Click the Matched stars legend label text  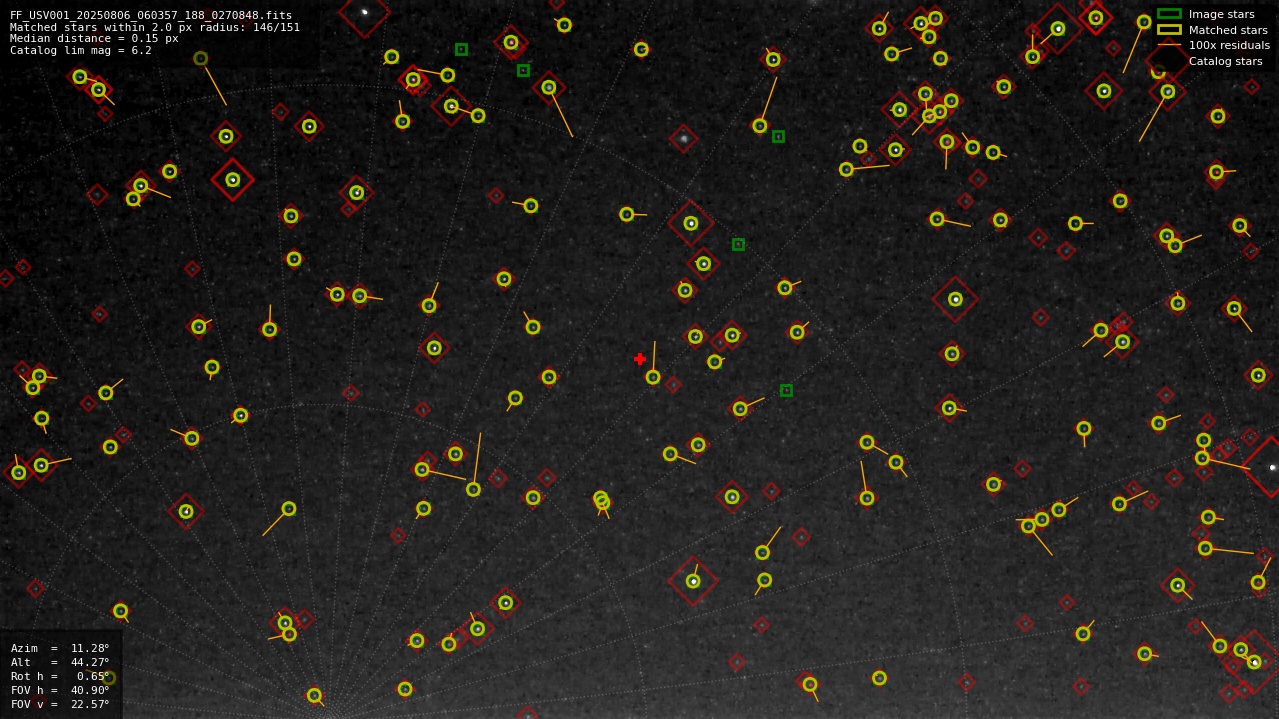point(1228,30)
